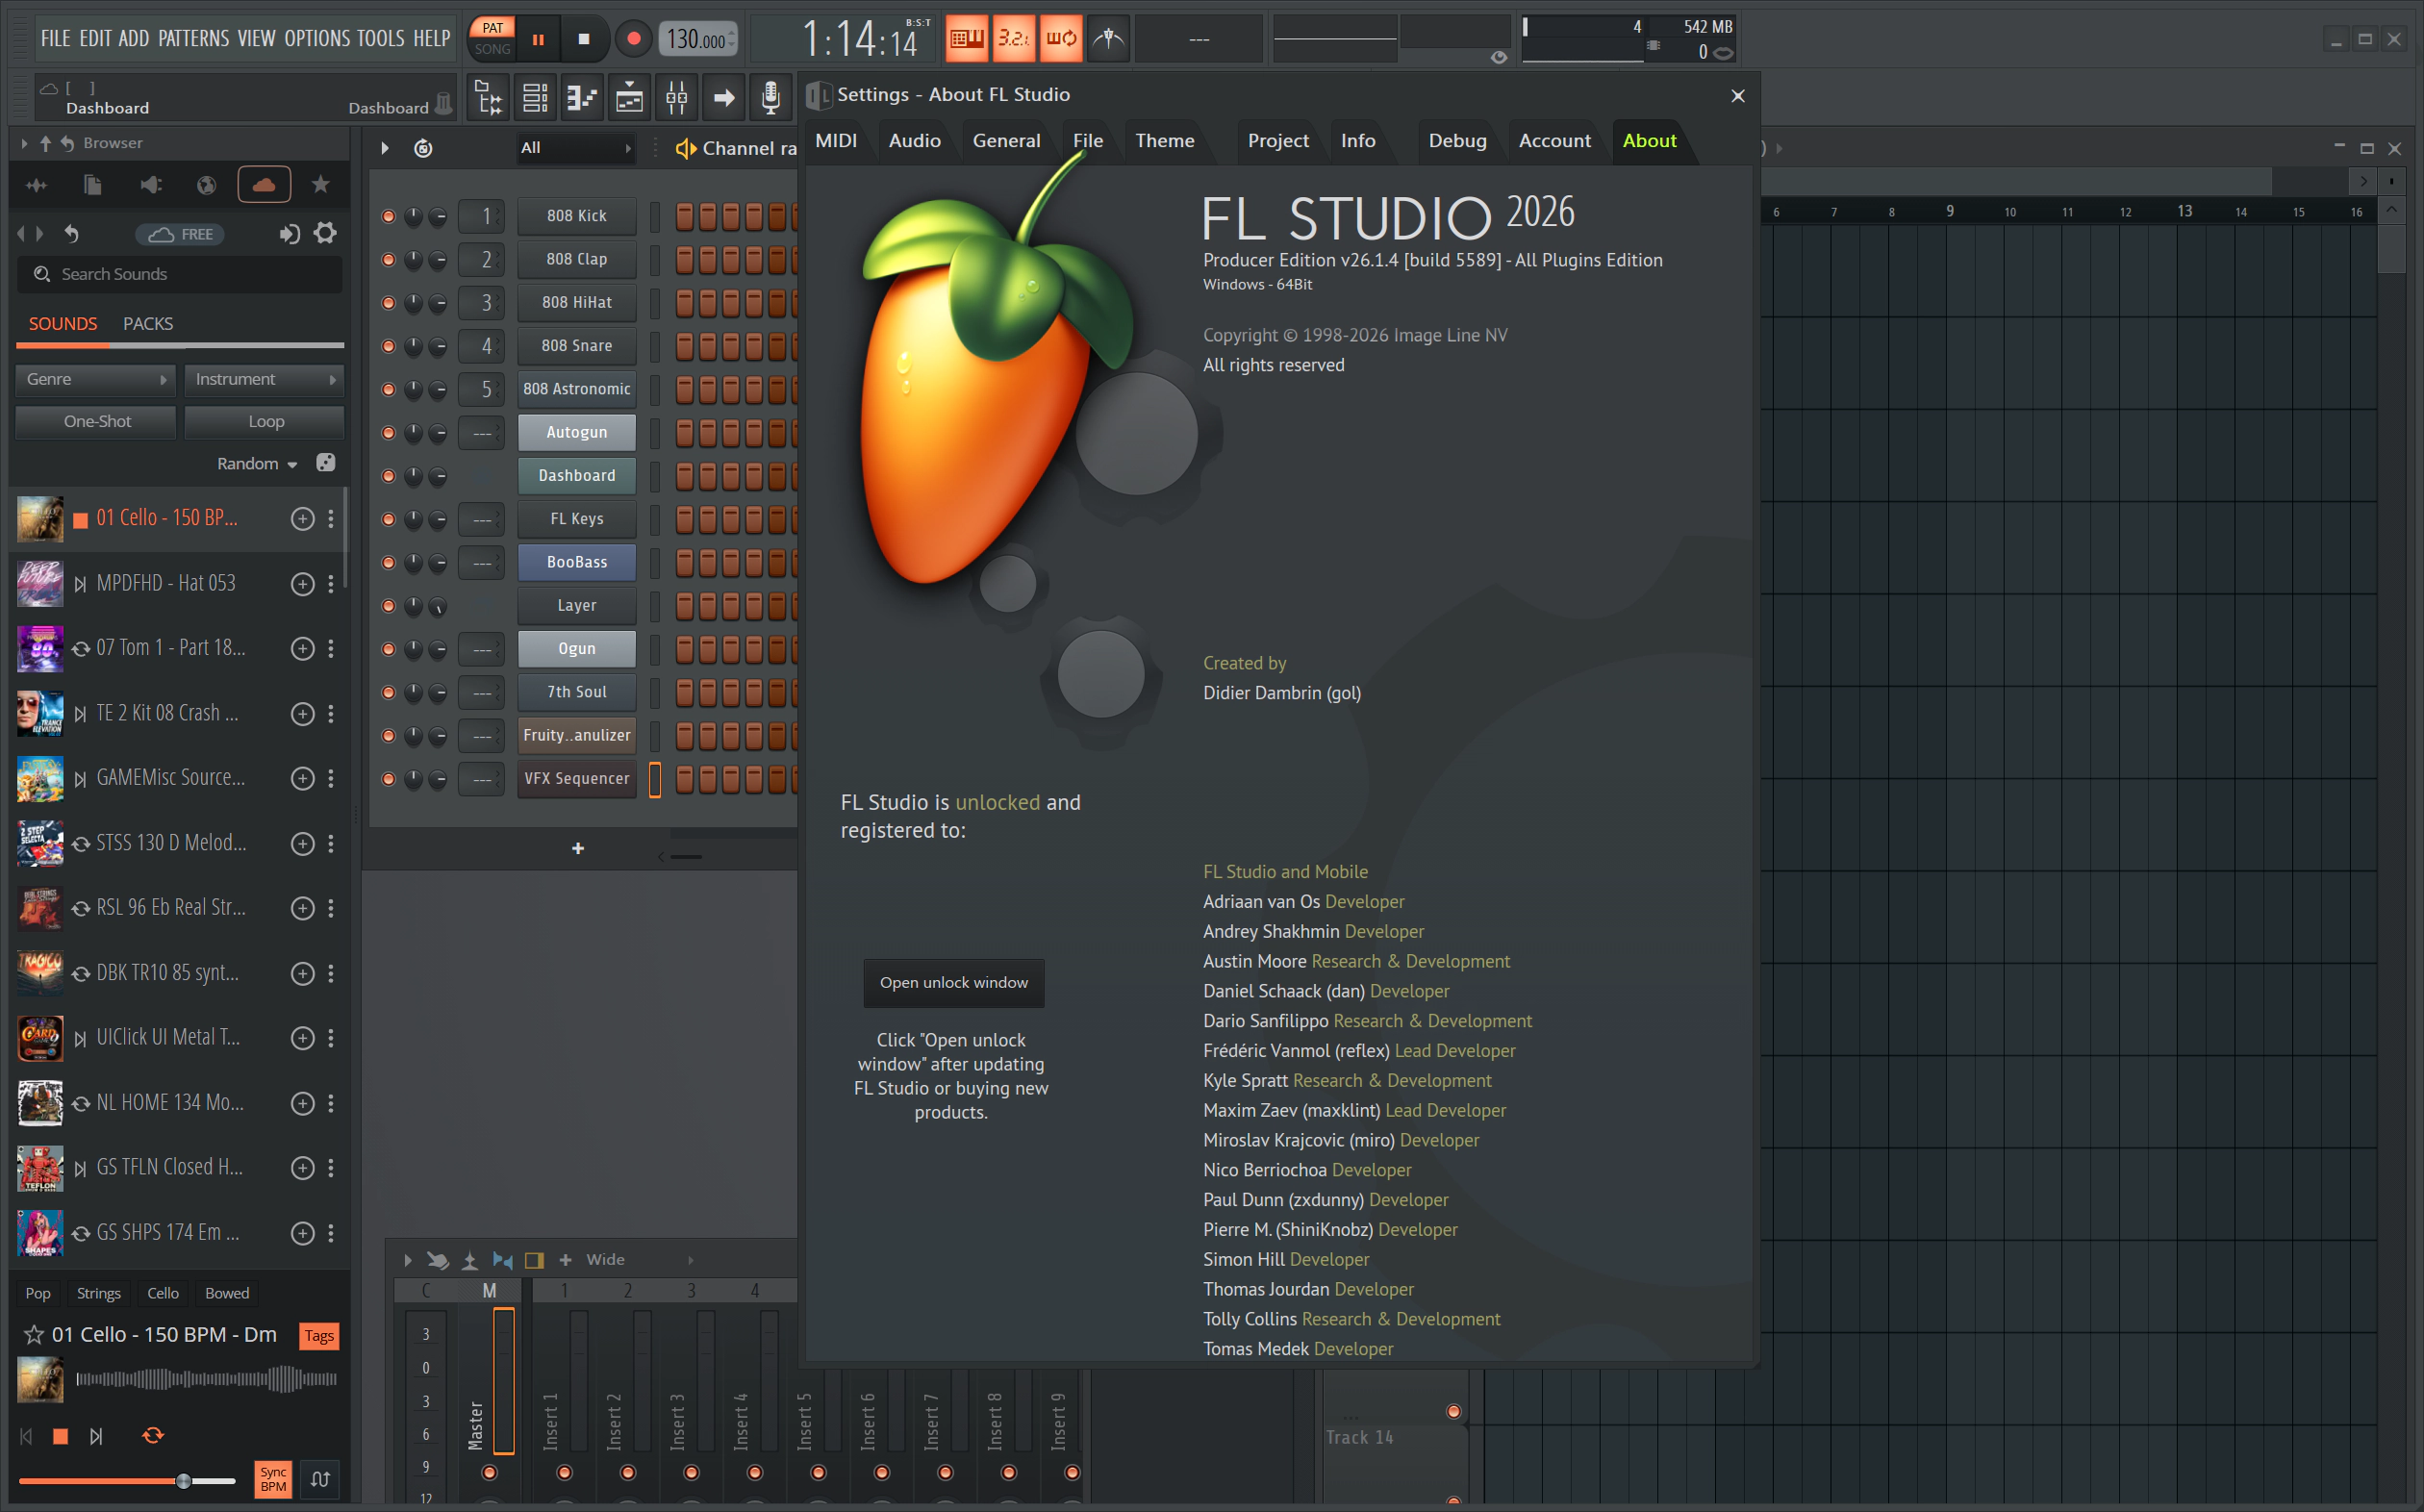Filter sounds by One-Shot
2424x1512 pixels.
[96, 422]
